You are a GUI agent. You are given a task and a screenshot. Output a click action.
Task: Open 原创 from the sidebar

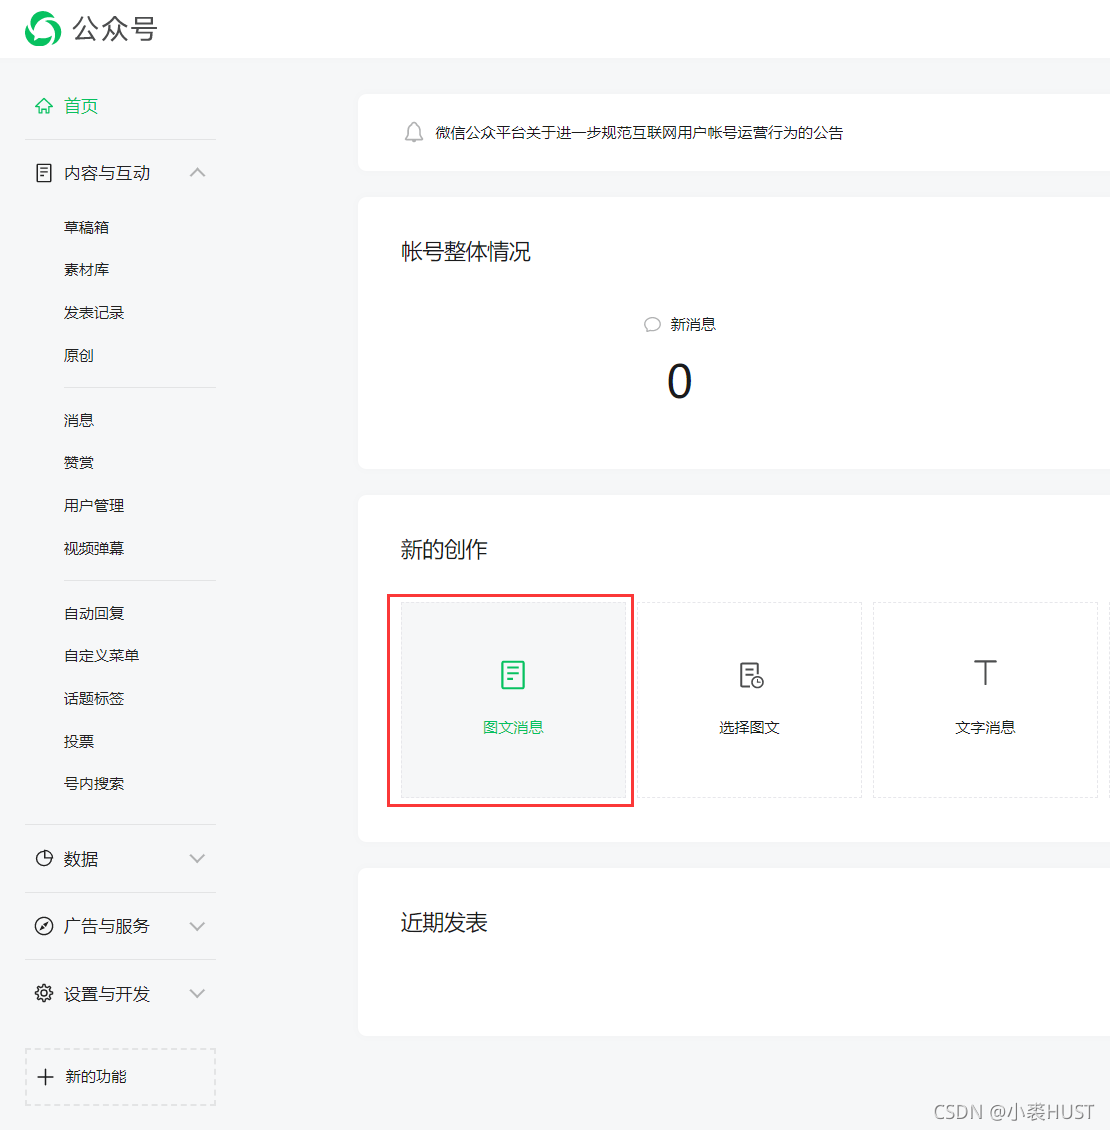tap(79, 355)
